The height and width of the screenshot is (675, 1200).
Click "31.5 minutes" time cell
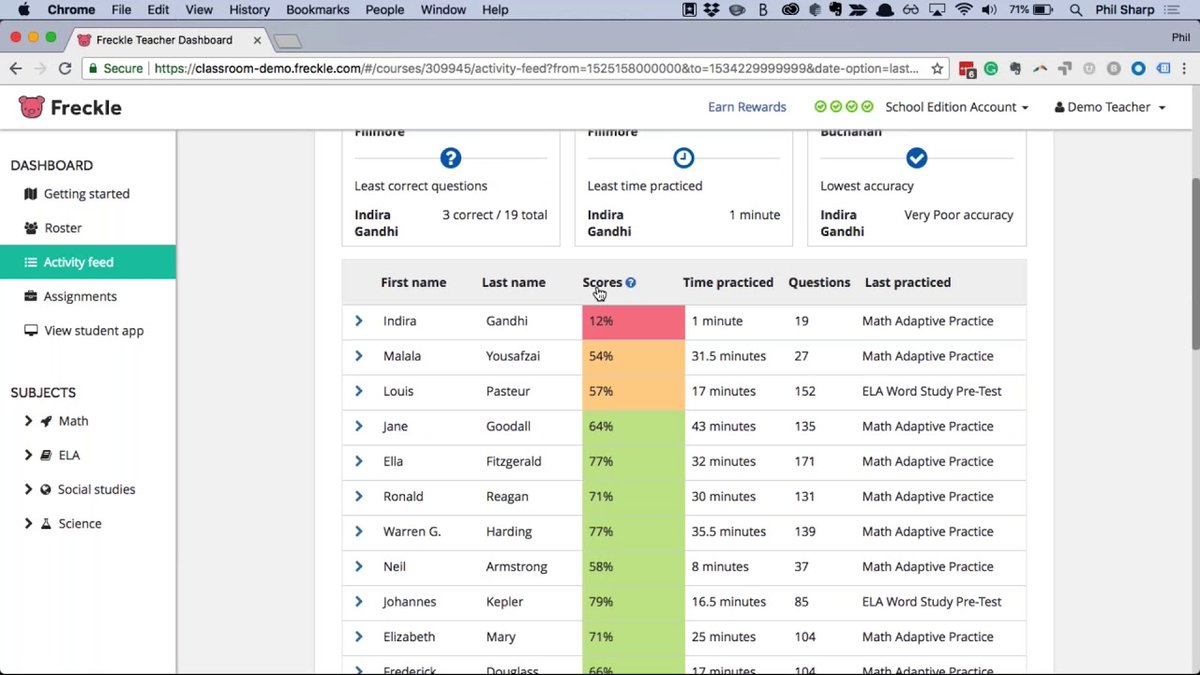click(x=729, y=356)
